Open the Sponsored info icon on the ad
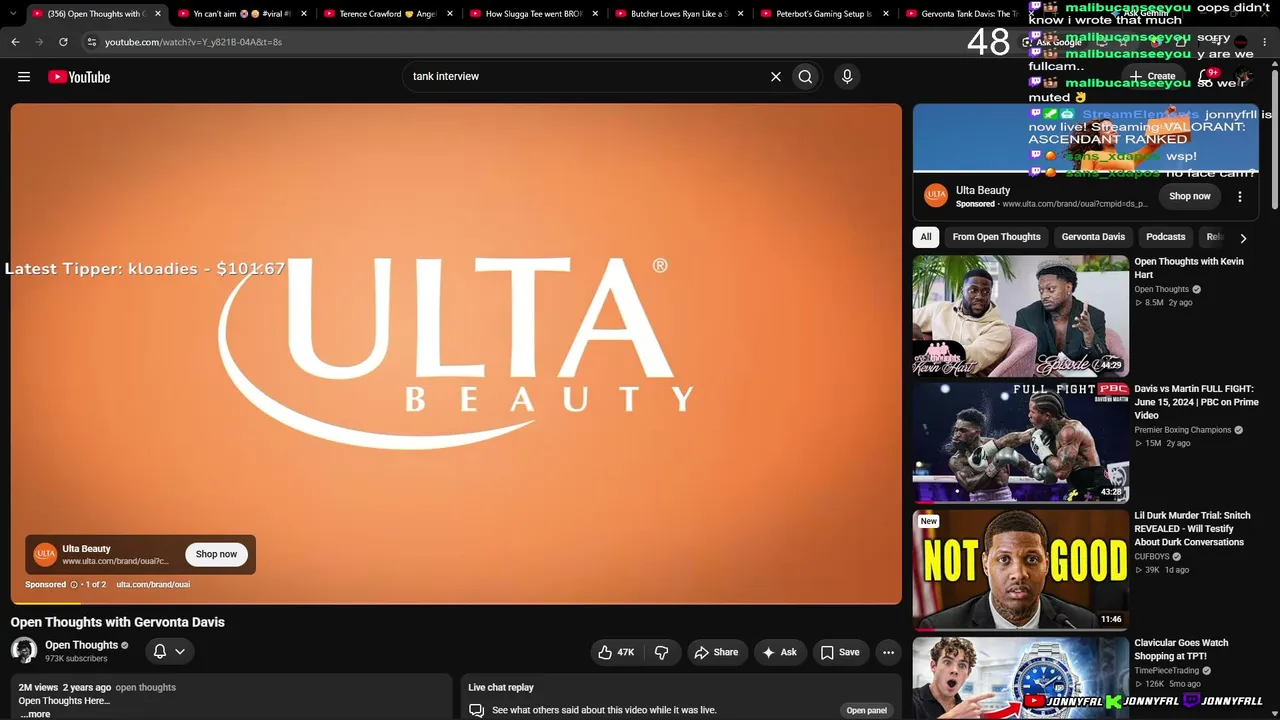The image size is (1280, 720). (74, 584)
